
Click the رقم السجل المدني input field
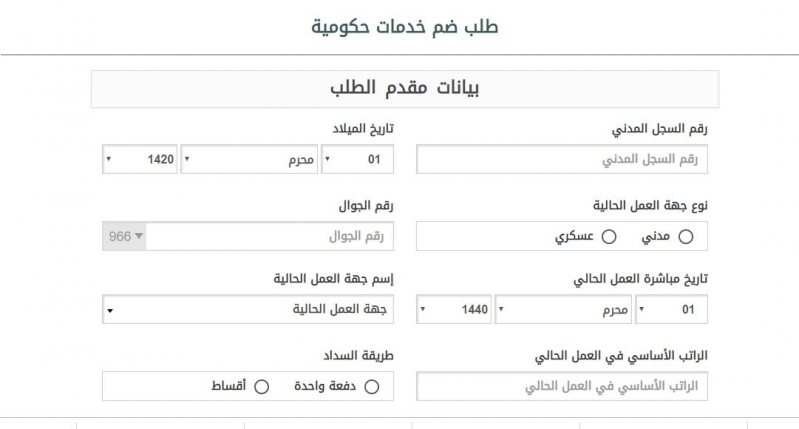pos(562,159)
